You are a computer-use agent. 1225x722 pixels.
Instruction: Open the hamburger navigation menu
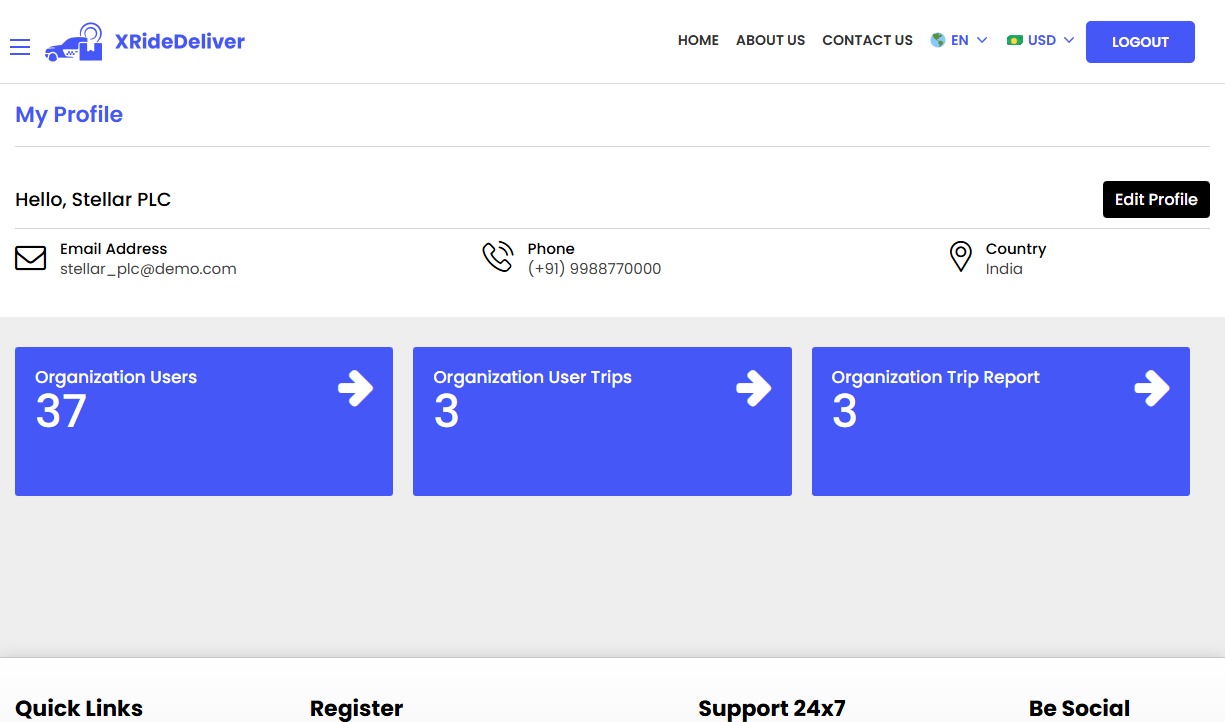coord(19,46)
